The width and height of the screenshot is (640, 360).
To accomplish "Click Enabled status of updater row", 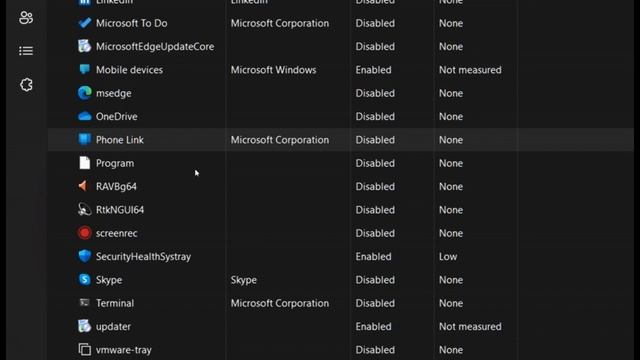I will tap(373, 327).
